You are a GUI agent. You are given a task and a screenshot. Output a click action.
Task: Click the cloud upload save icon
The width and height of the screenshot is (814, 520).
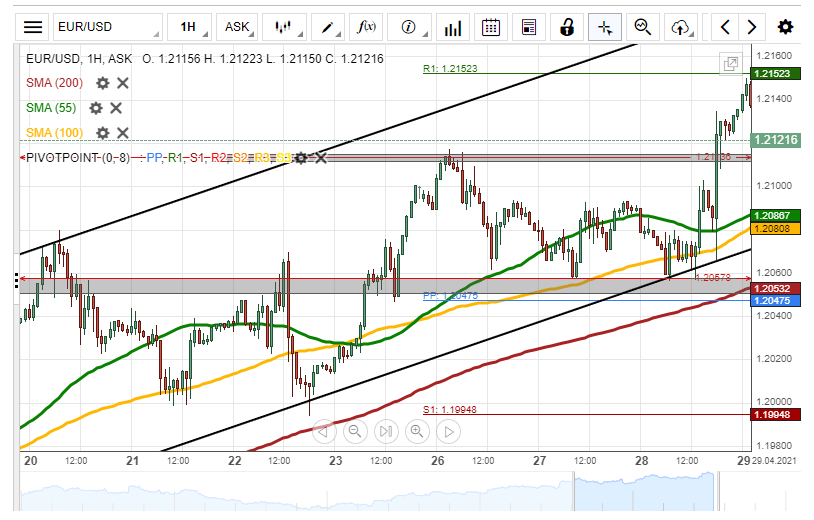point(681,27)
